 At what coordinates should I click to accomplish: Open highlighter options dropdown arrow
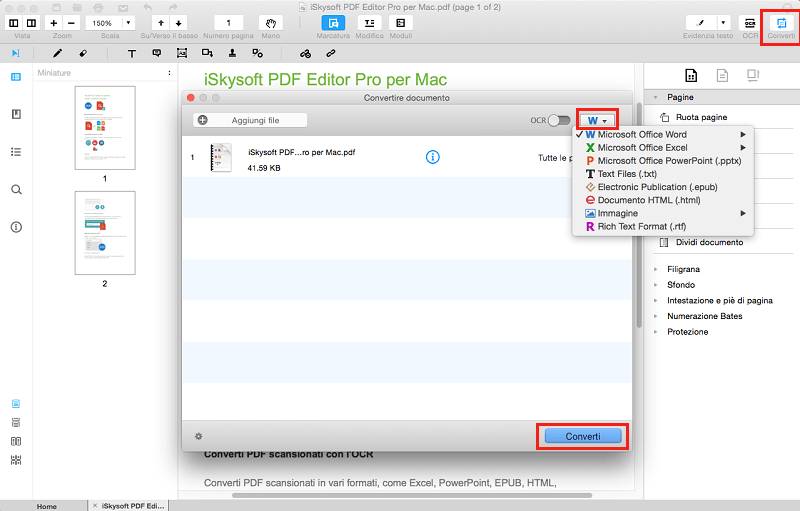click(x=723, y=23)
